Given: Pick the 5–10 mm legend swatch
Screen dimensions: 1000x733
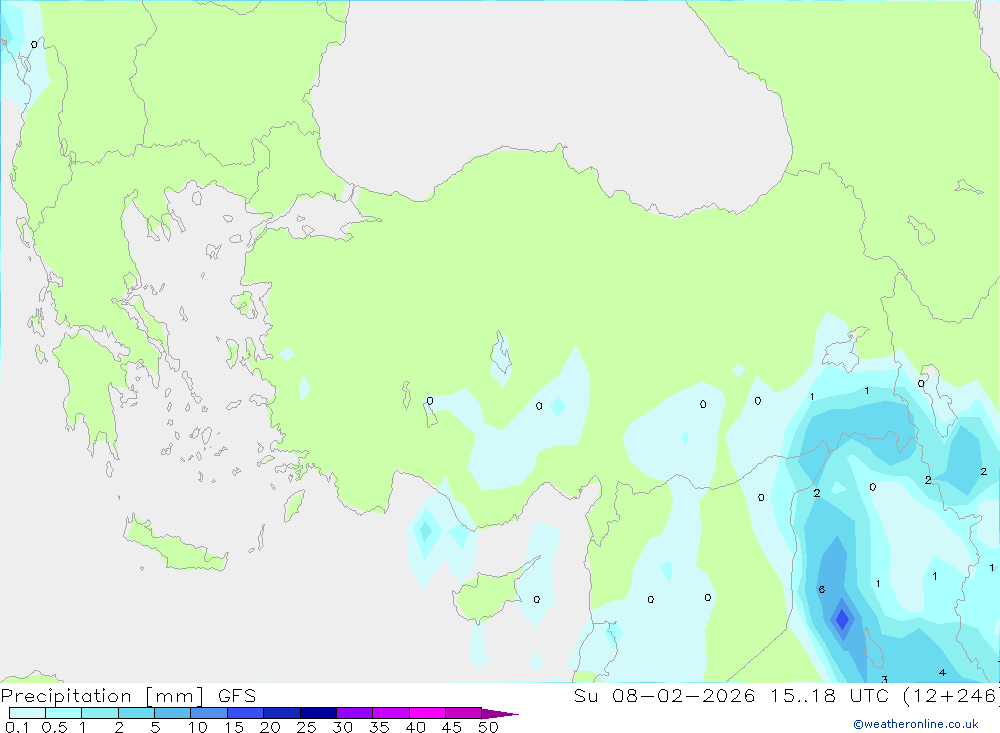Looking at the screenshot, I should (x=173, y=713).
